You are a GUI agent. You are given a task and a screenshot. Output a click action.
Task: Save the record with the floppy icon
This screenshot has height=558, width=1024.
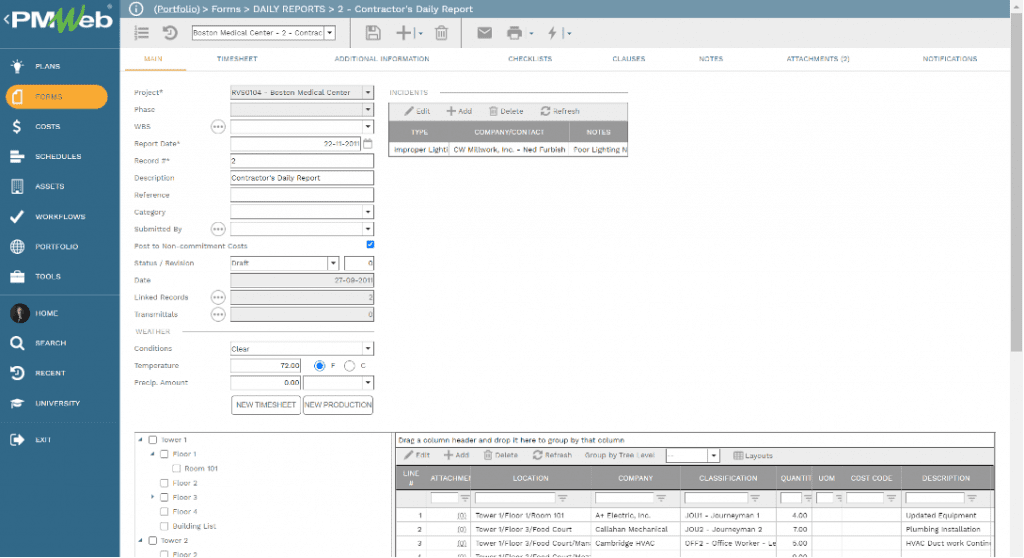[x=373, y=33]
